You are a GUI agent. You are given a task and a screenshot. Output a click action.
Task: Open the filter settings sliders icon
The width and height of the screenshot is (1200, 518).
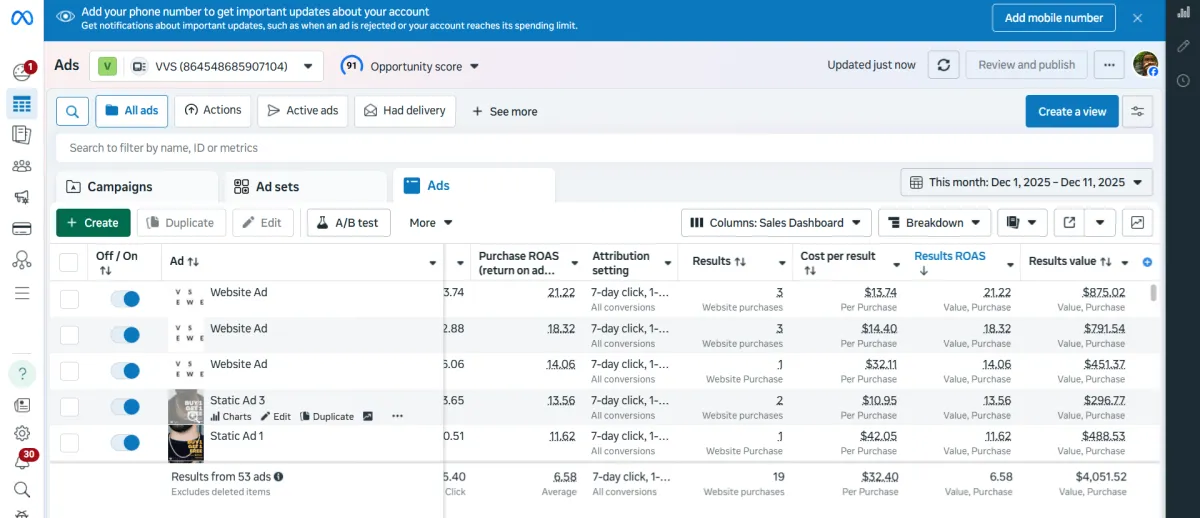click(x=1137, y=111)
